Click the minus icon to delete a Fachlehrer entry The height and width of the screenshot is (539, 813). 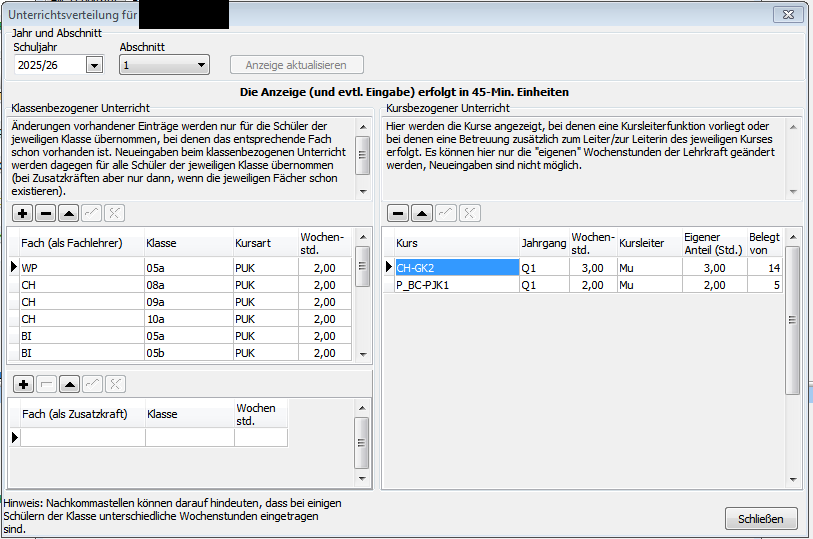[45, 213]
